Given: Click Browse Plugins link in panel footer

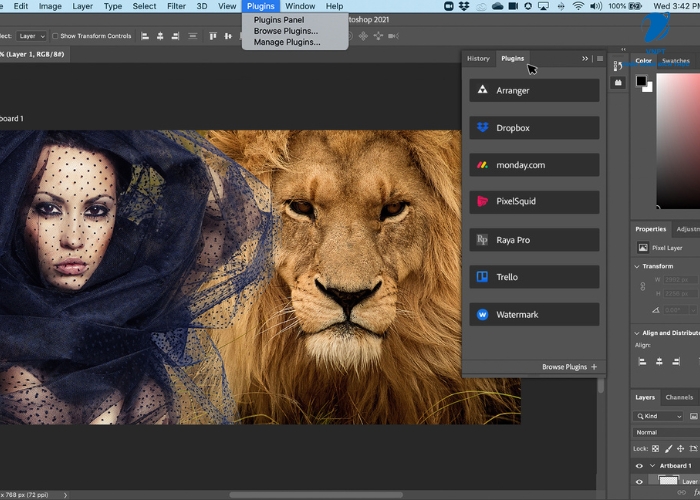Looking at the screenshot, I should click(564, 367).
